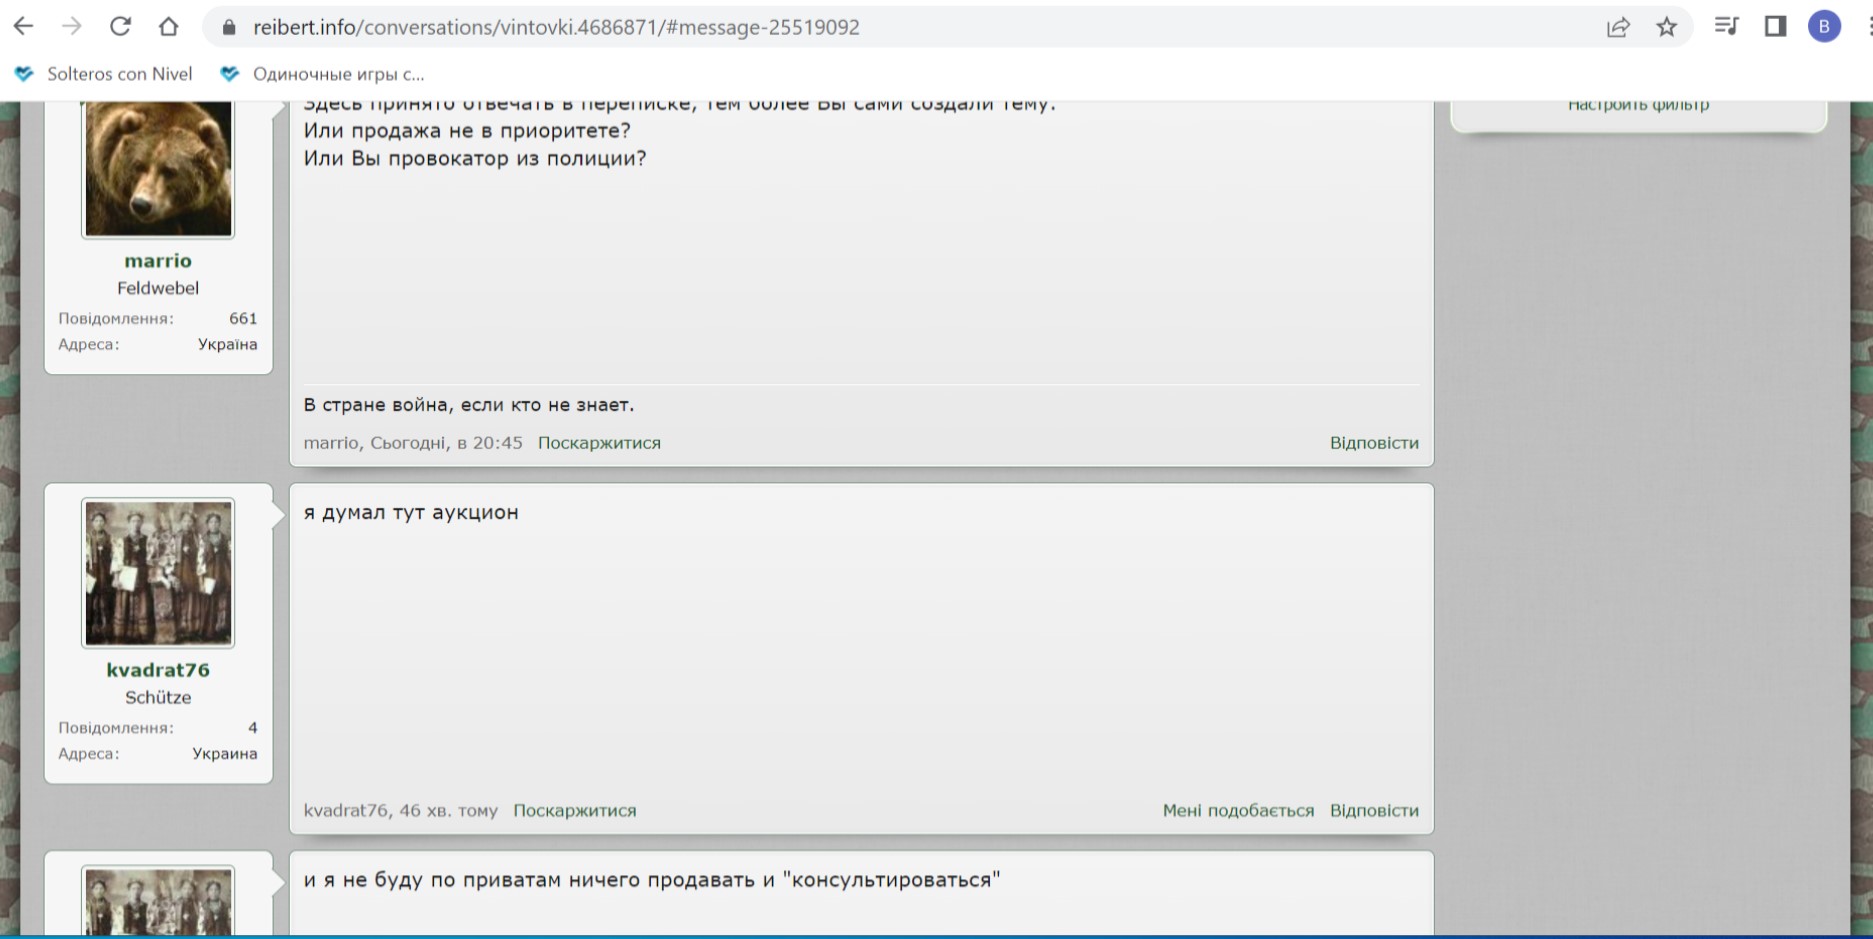Click marrio's address value Україна
This screenshot has width=1873, height=939.
[x=227, y=345]
